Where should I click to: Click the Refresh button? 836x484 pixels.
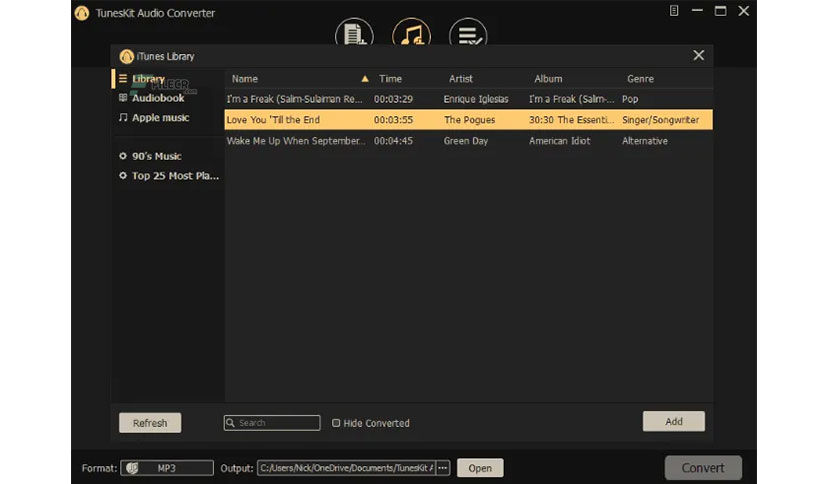[x=150, y=423]
